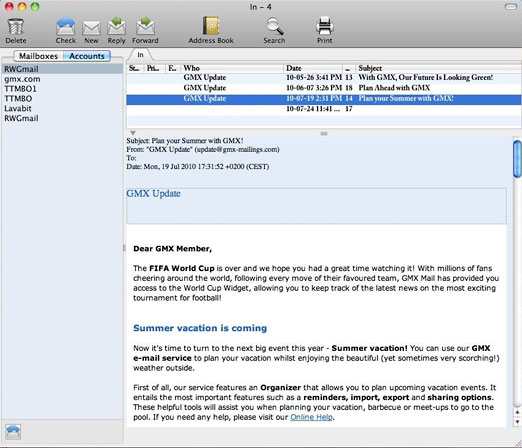Click the 'Summer vacation is coming' heading

(200, 328)
